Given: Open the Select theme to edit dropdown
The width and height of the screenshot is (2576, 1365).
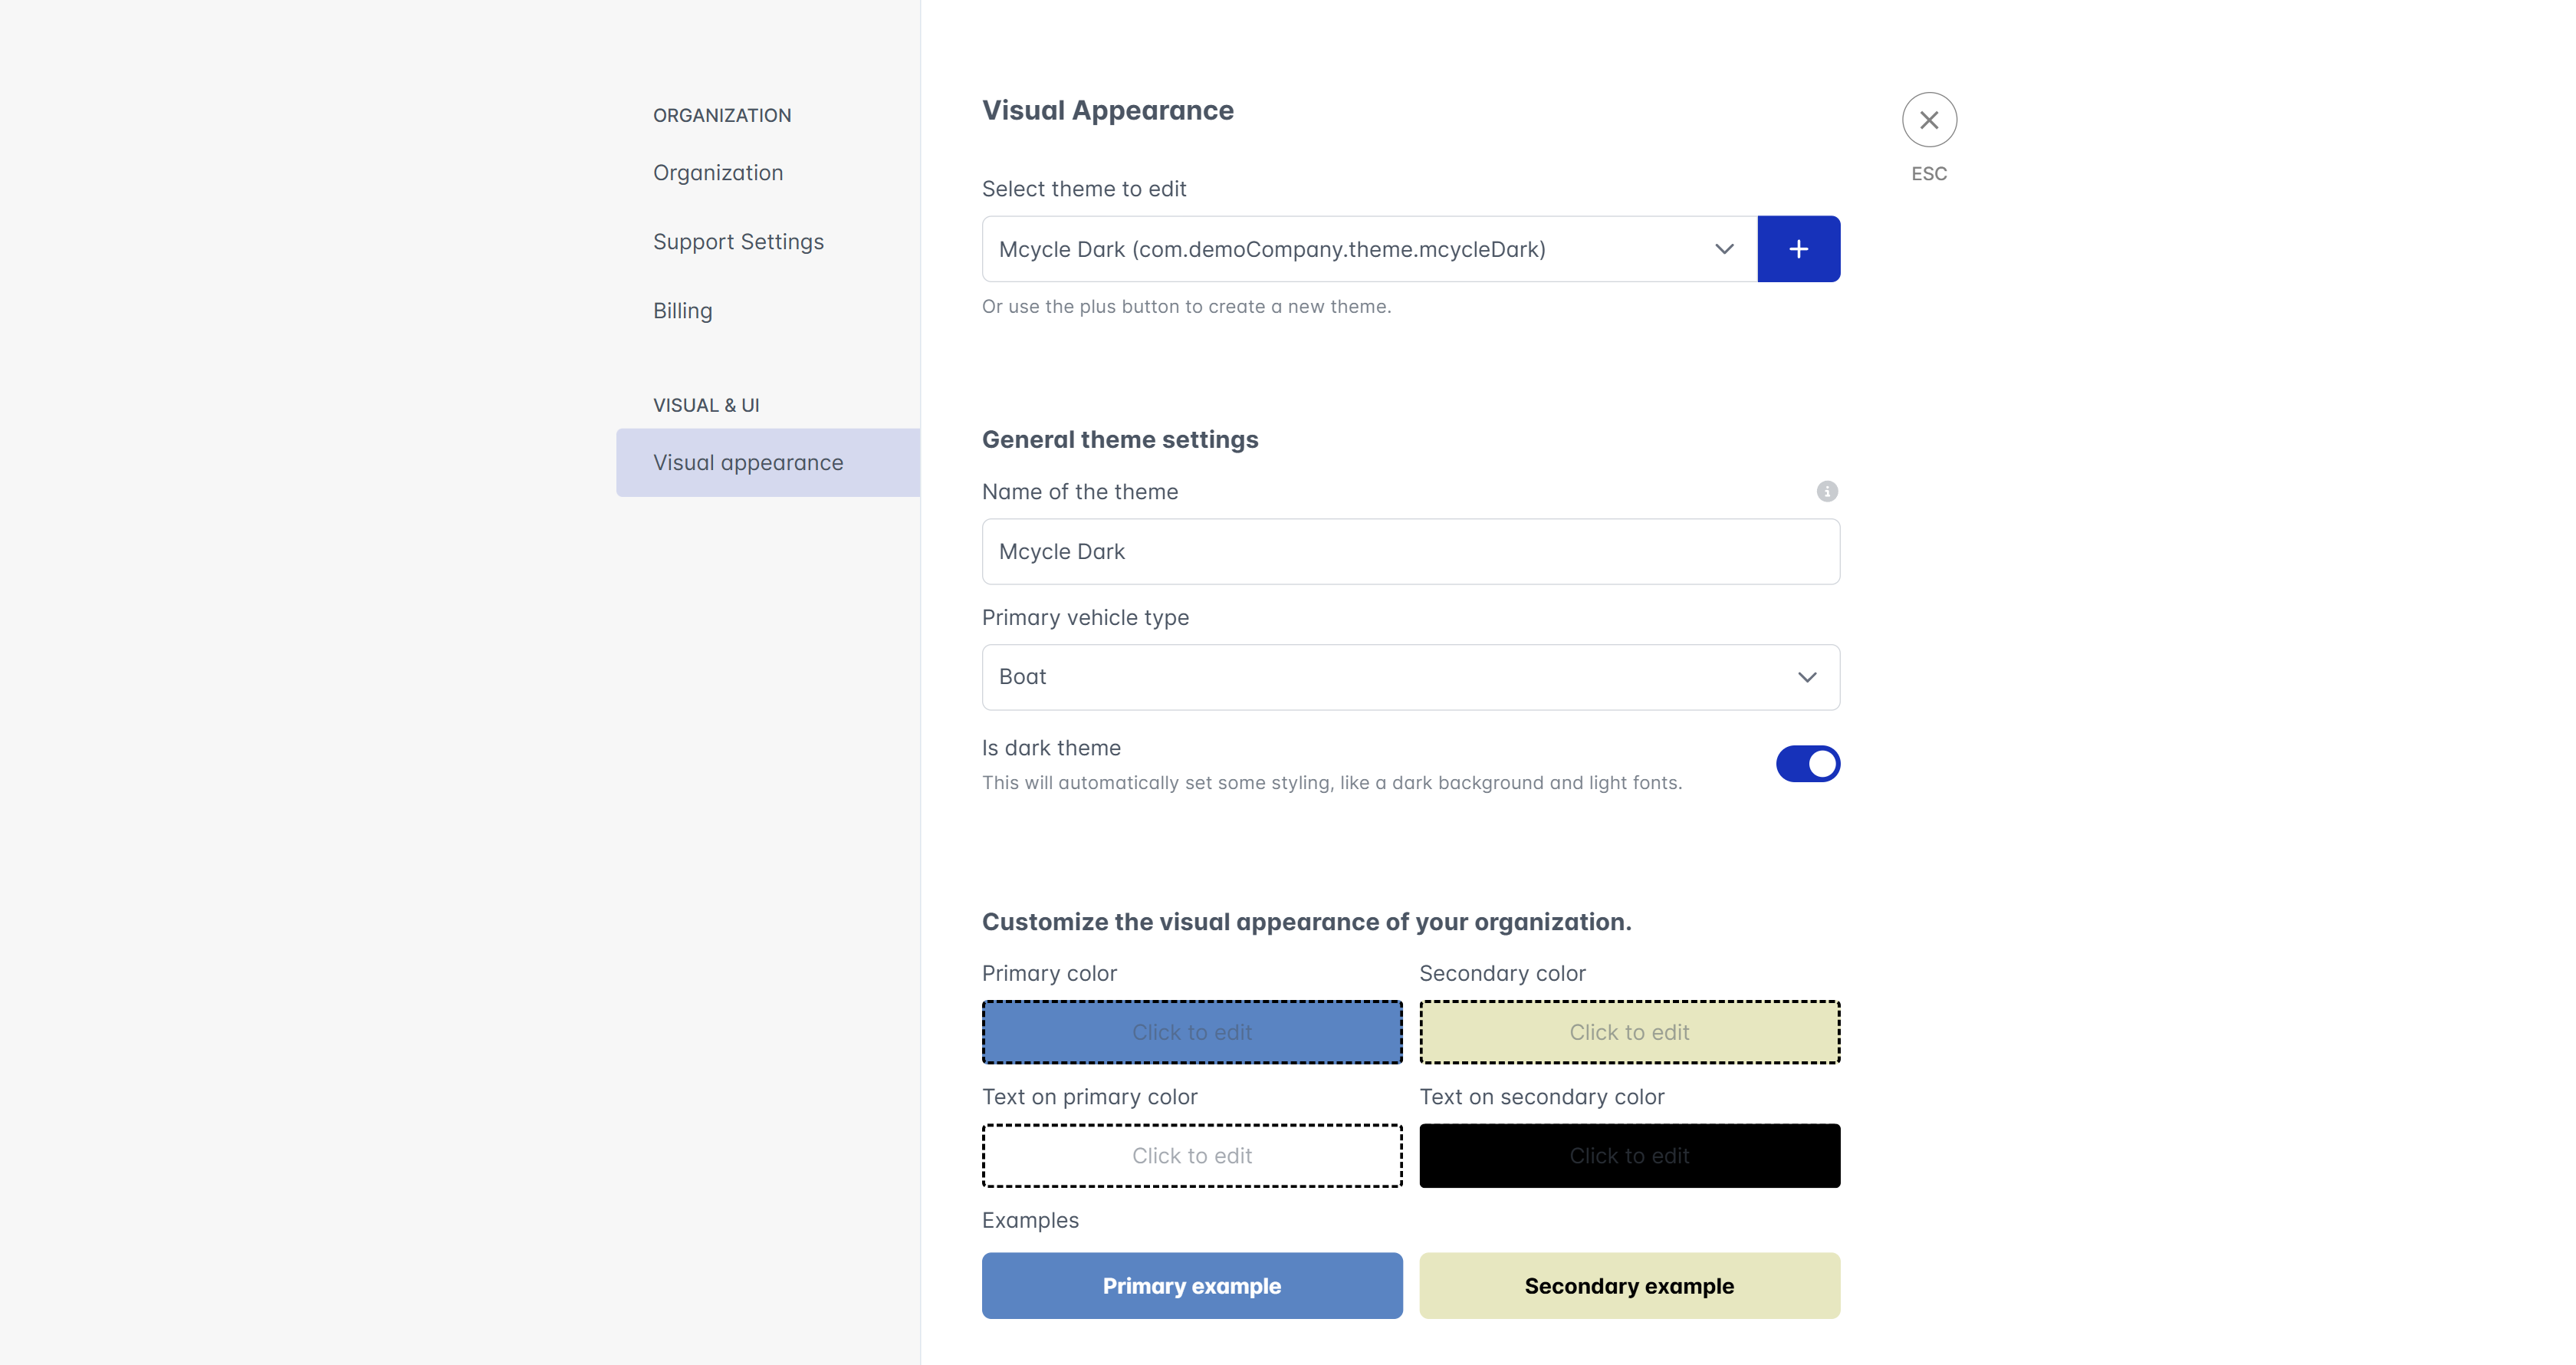Looking at the screenshot, I should click(1368, 249).
